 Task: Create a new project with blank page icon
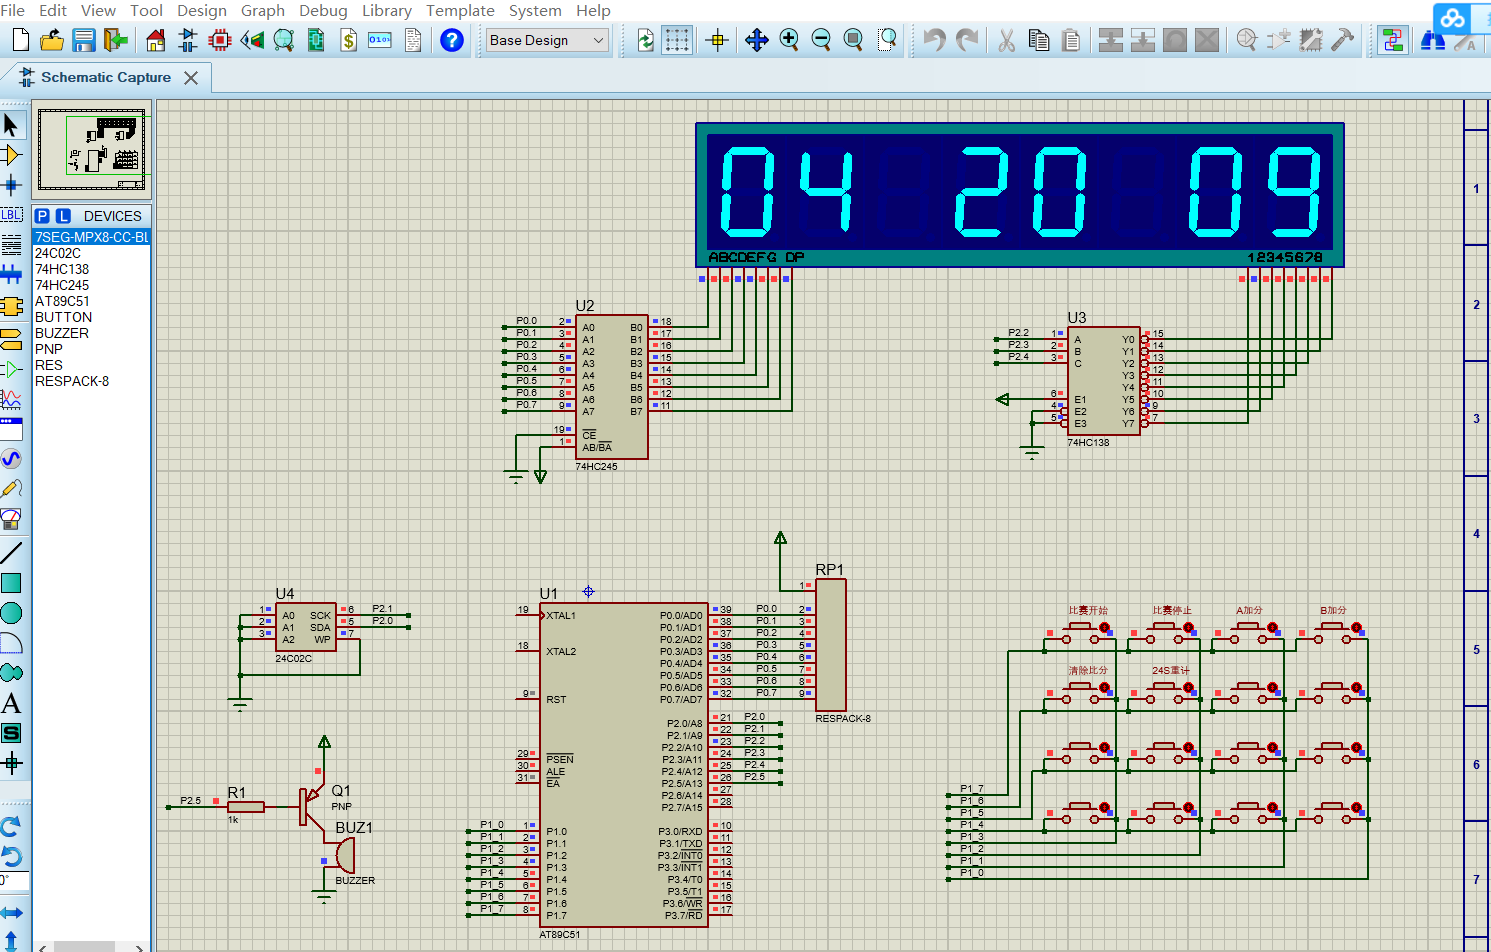pos(20,40)
